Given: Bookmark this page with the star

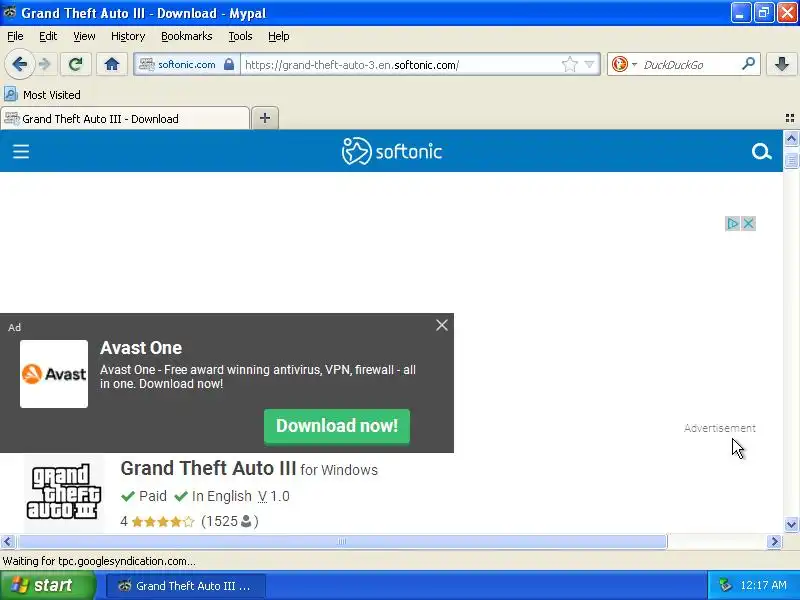Looking at the screenshot, I should (x=569, y=64).
